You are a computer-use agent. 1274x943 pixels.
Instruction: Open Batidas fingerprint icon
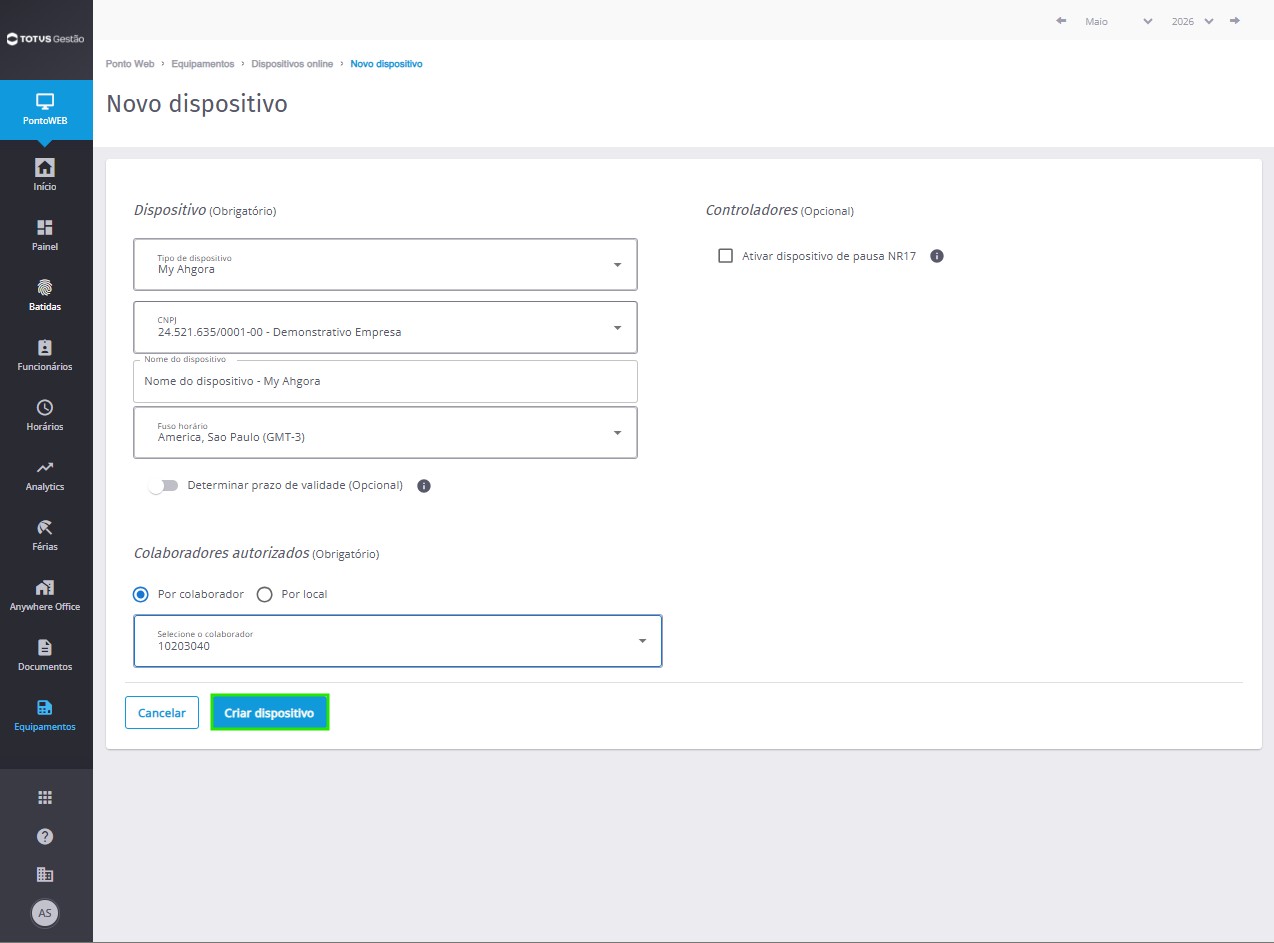click(44, 287)
